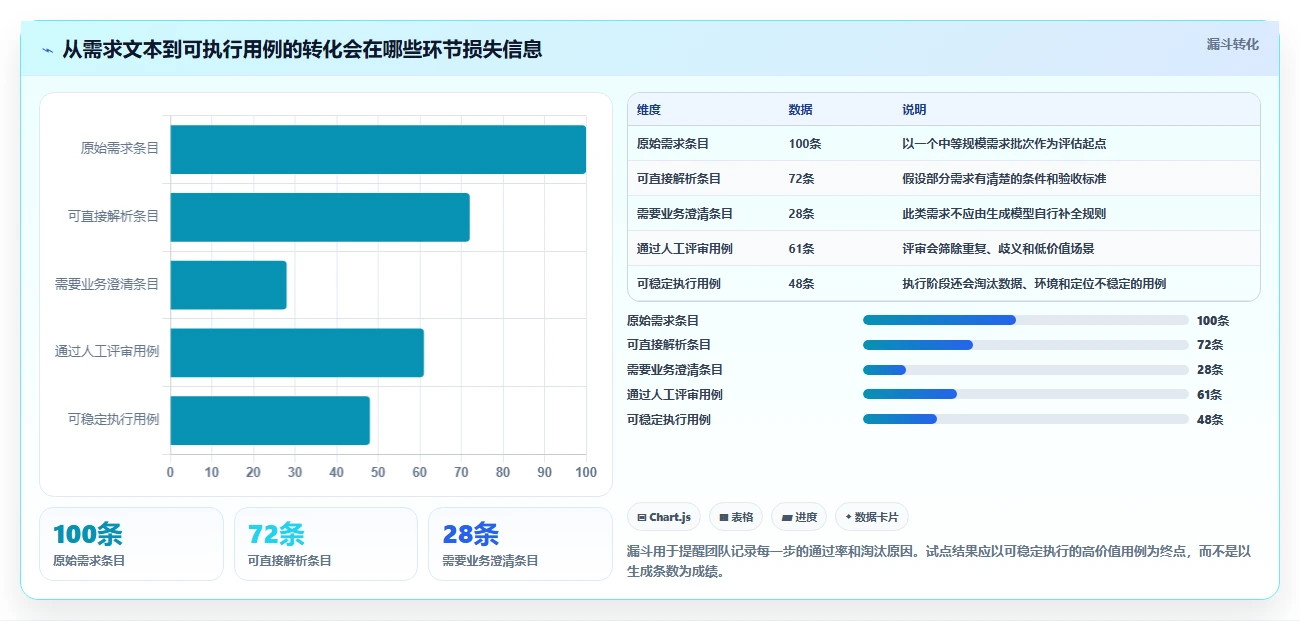Click the 进度 chip

[x=799, y=517]
